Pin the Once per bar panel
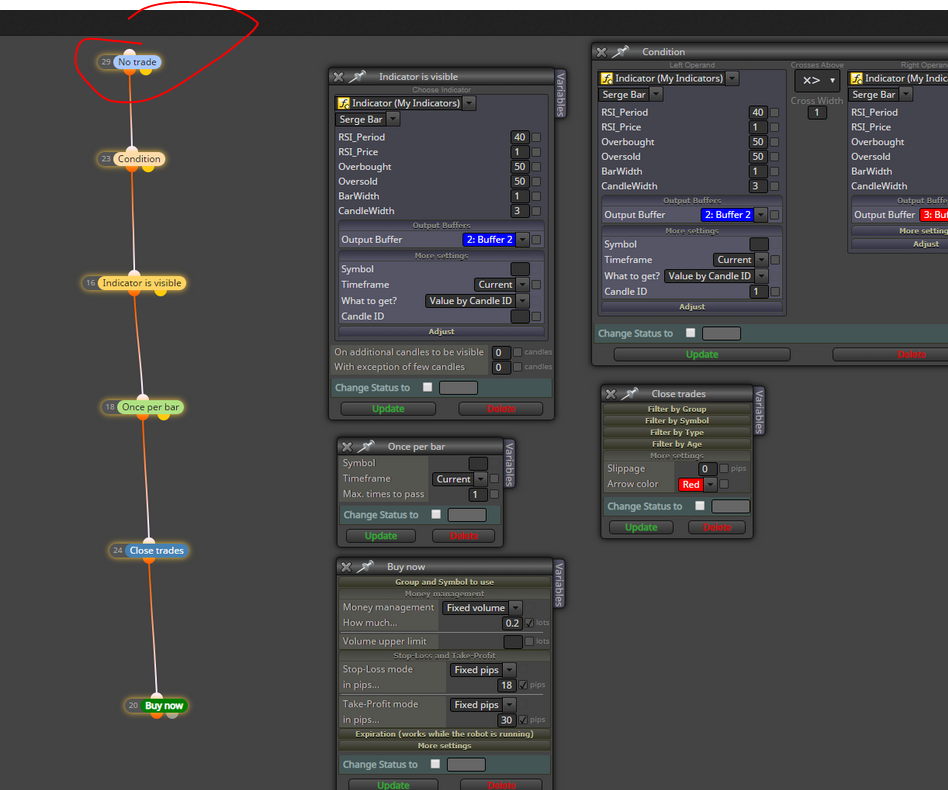 [366, 447]
